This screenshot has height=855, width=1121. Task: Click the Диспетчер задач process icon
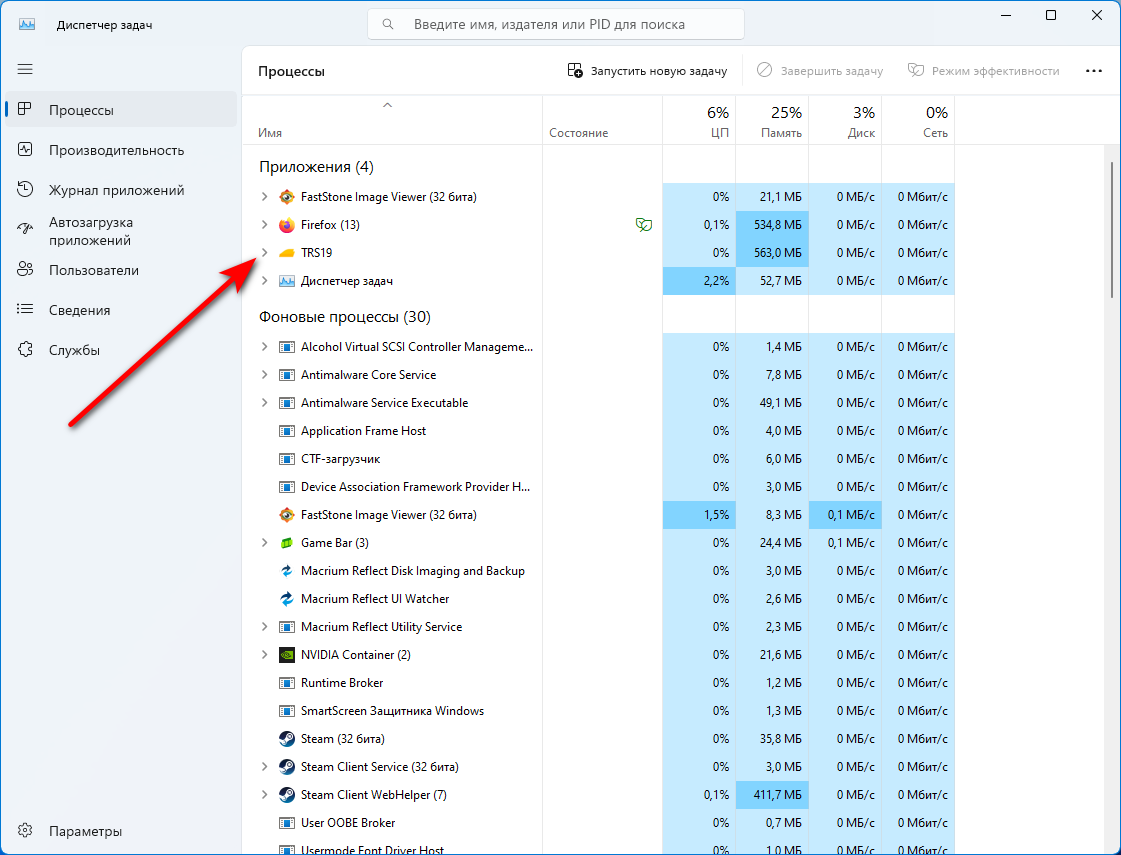pyautogui.click(x=287, y=281)
